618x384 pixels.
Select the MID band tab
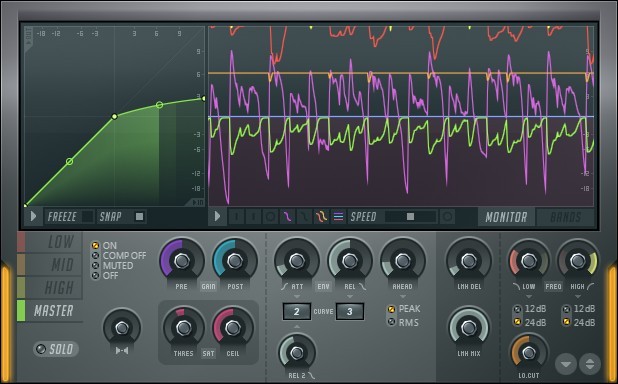(50, 265)
